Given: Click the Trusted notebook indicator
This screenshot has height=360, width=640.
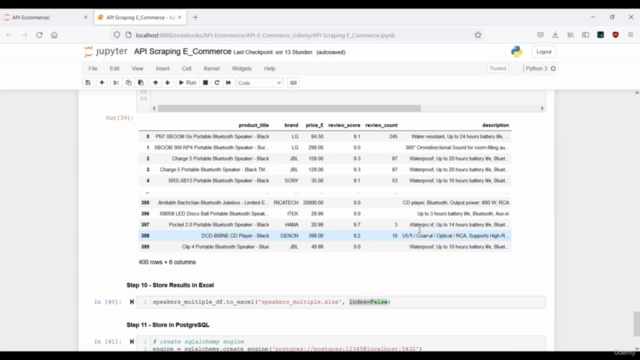Looking at the screenshot, I should click(498, 69).
